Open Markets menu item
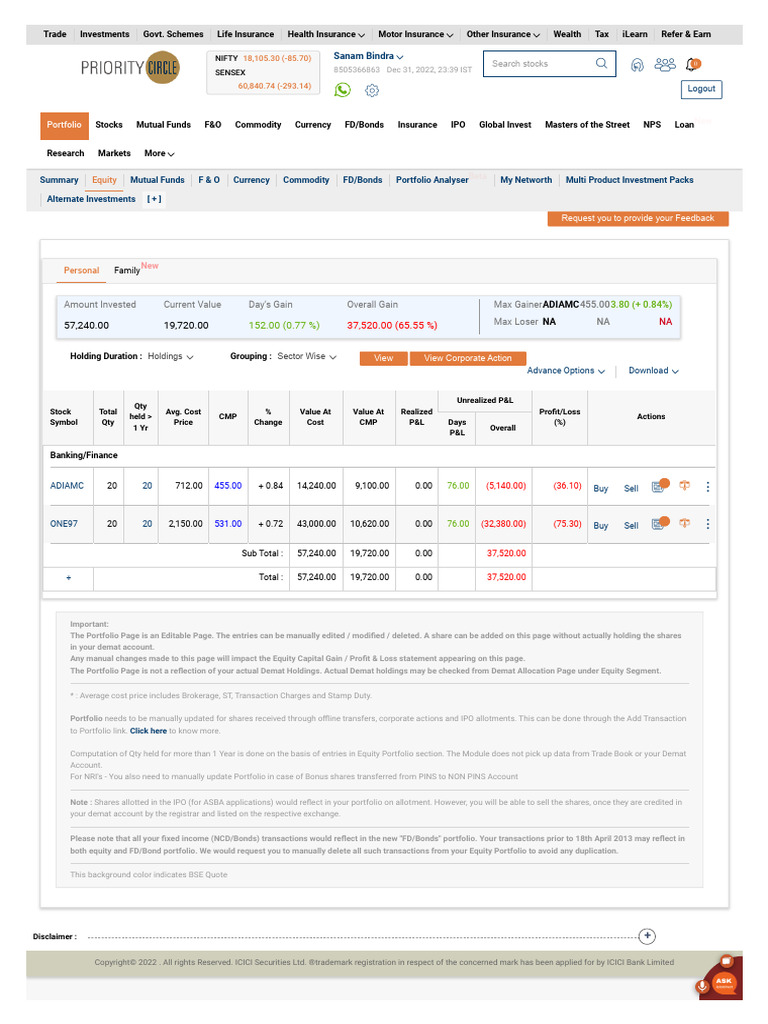 pos(114,153)
